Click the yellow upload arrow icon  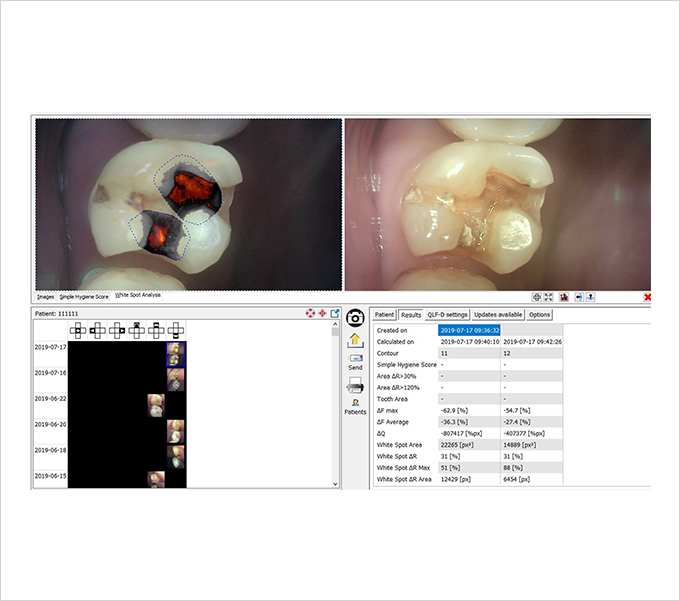coord(355,341)
